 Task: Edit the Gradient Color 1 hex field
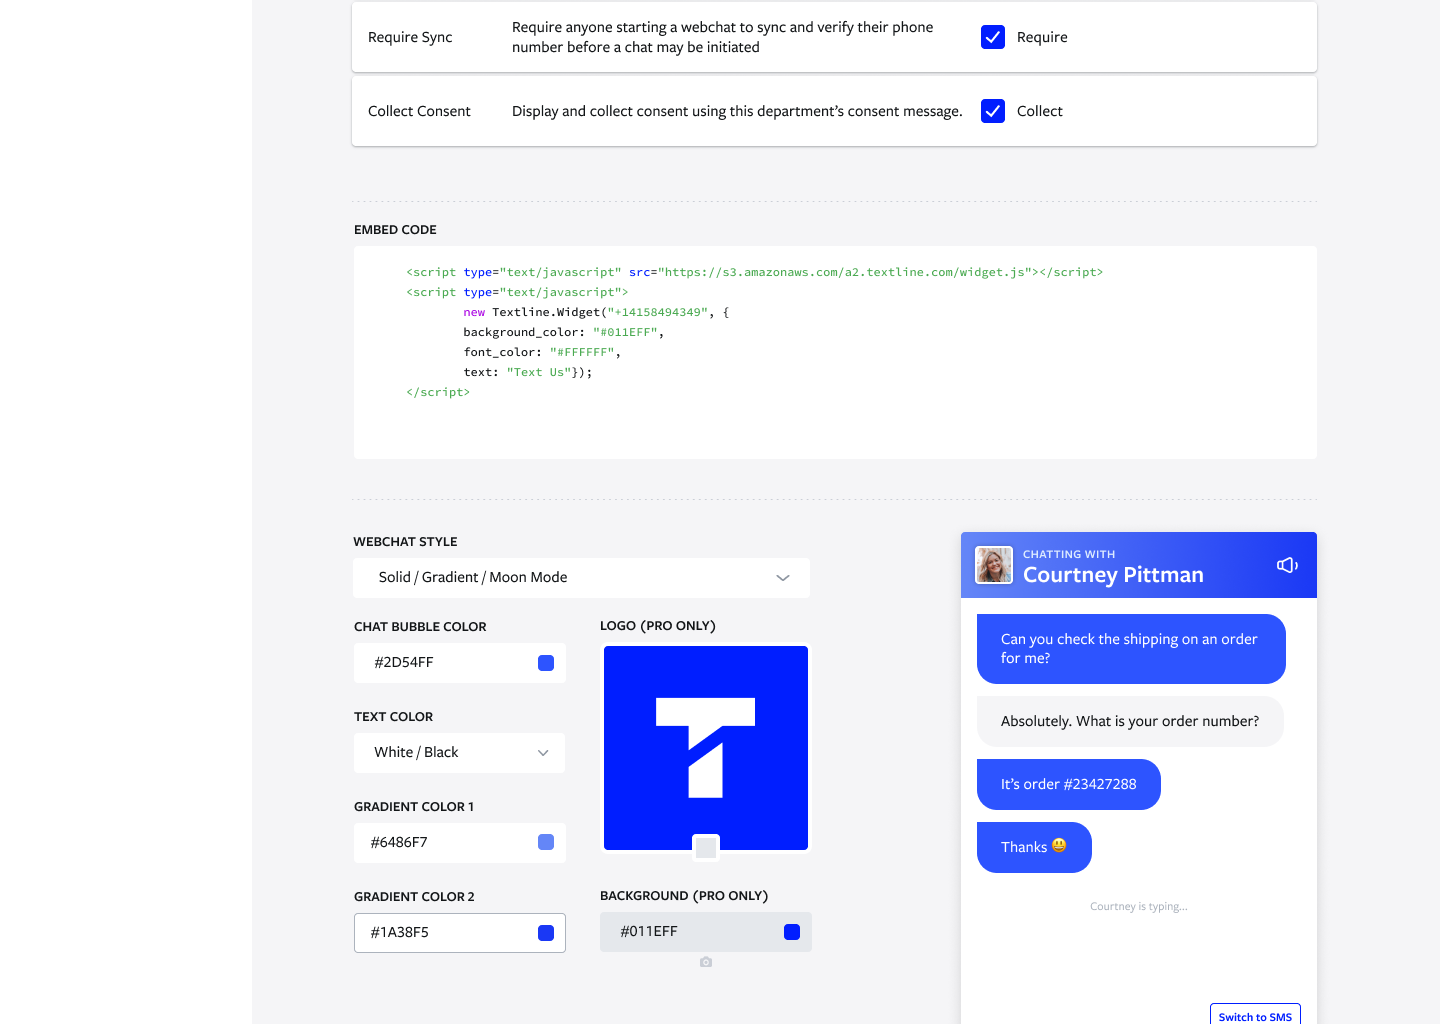pyautogui.click(x=460, y=843)
